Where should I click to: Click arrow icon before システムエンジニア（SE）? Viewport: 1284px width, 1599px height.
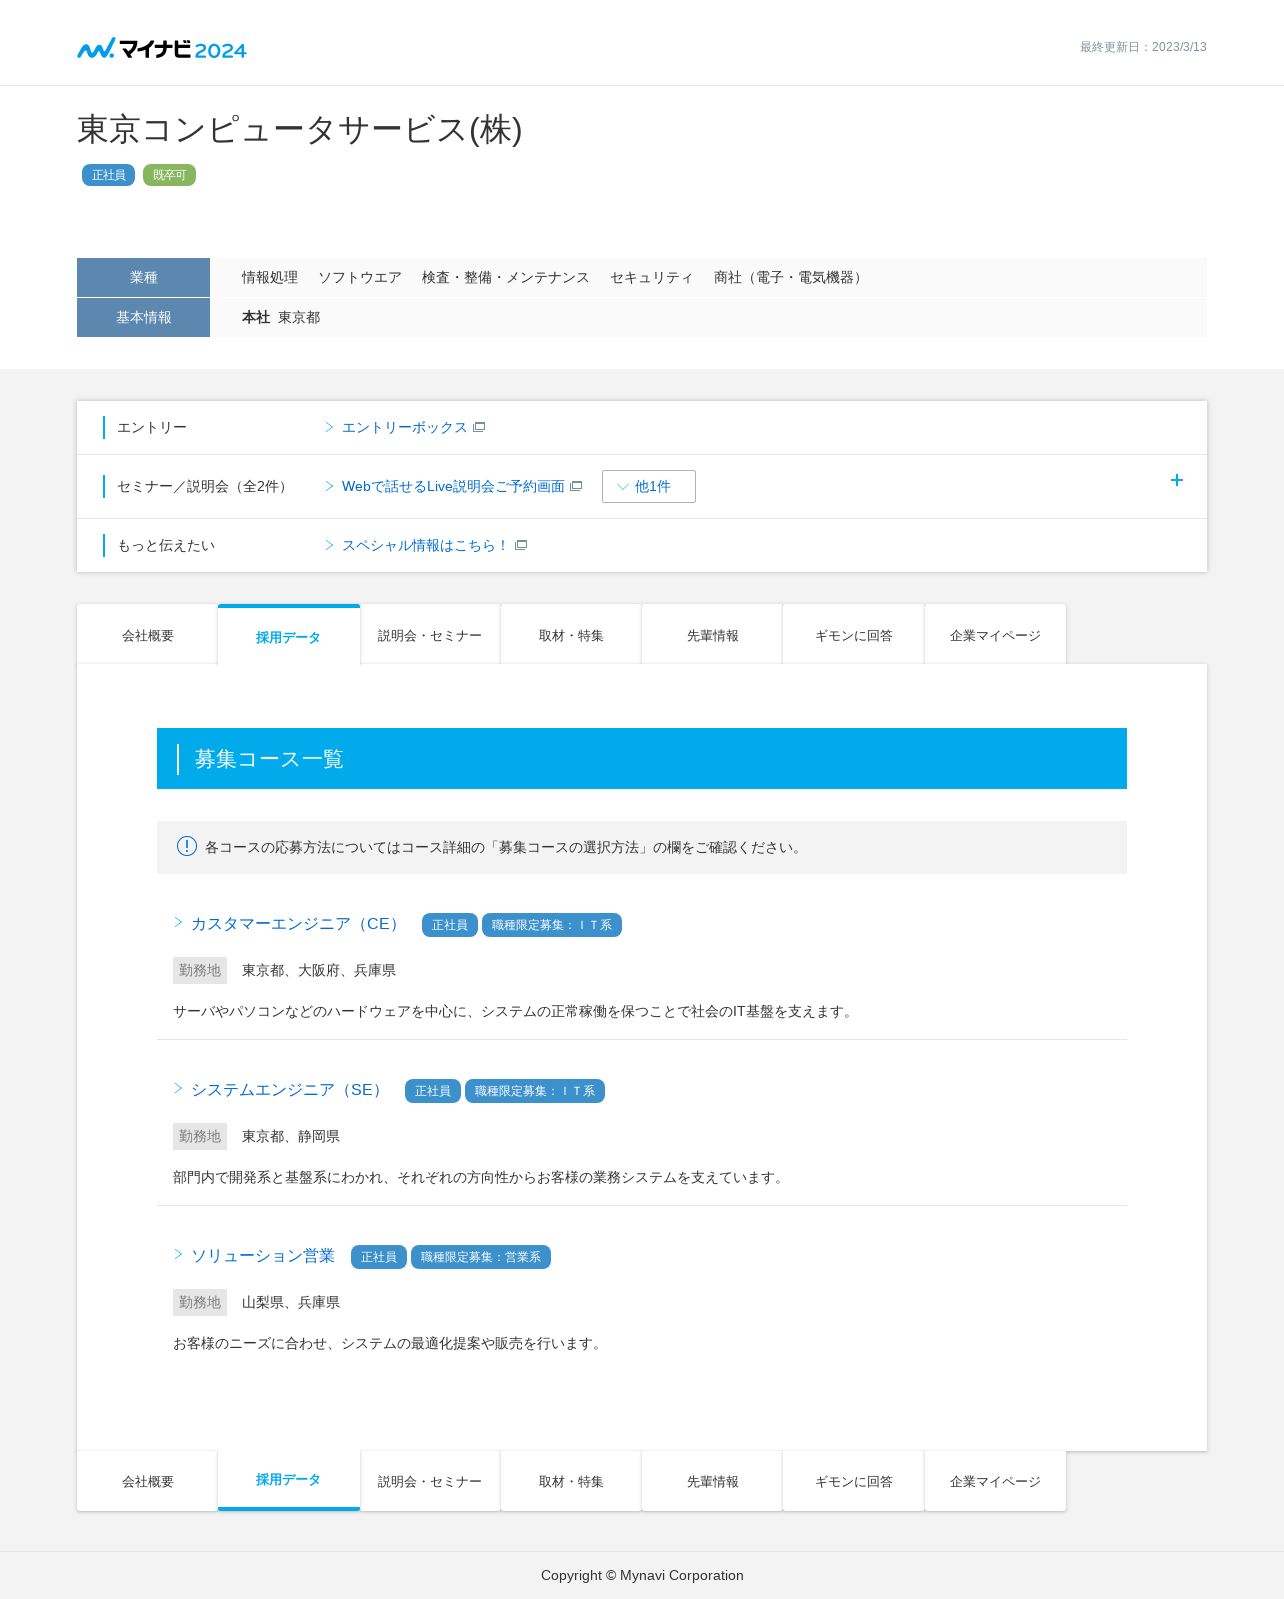(178, 1088)
